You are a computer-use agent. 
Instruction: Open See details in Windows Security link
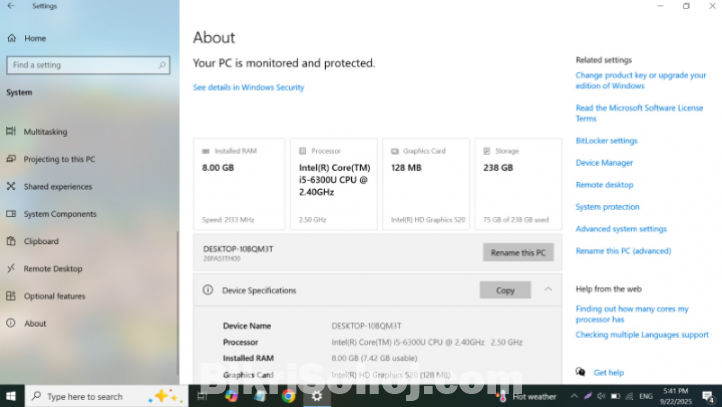pyautogui.click(x=248, y=88)
